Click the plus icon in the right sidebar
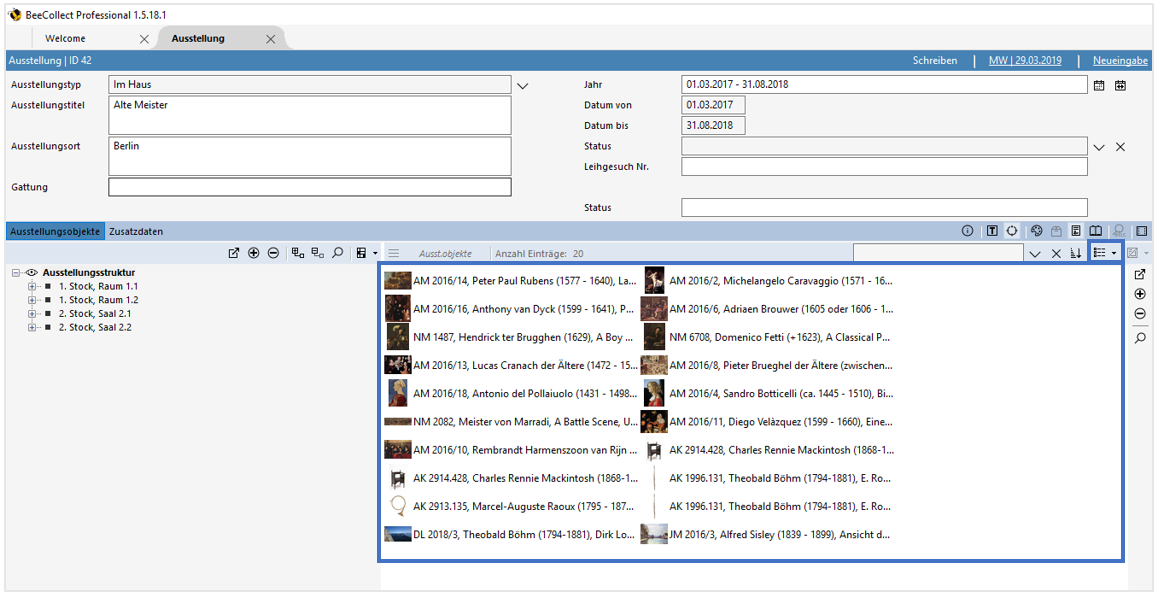Screen dimensions: 1157x596 click(1140, 294)
